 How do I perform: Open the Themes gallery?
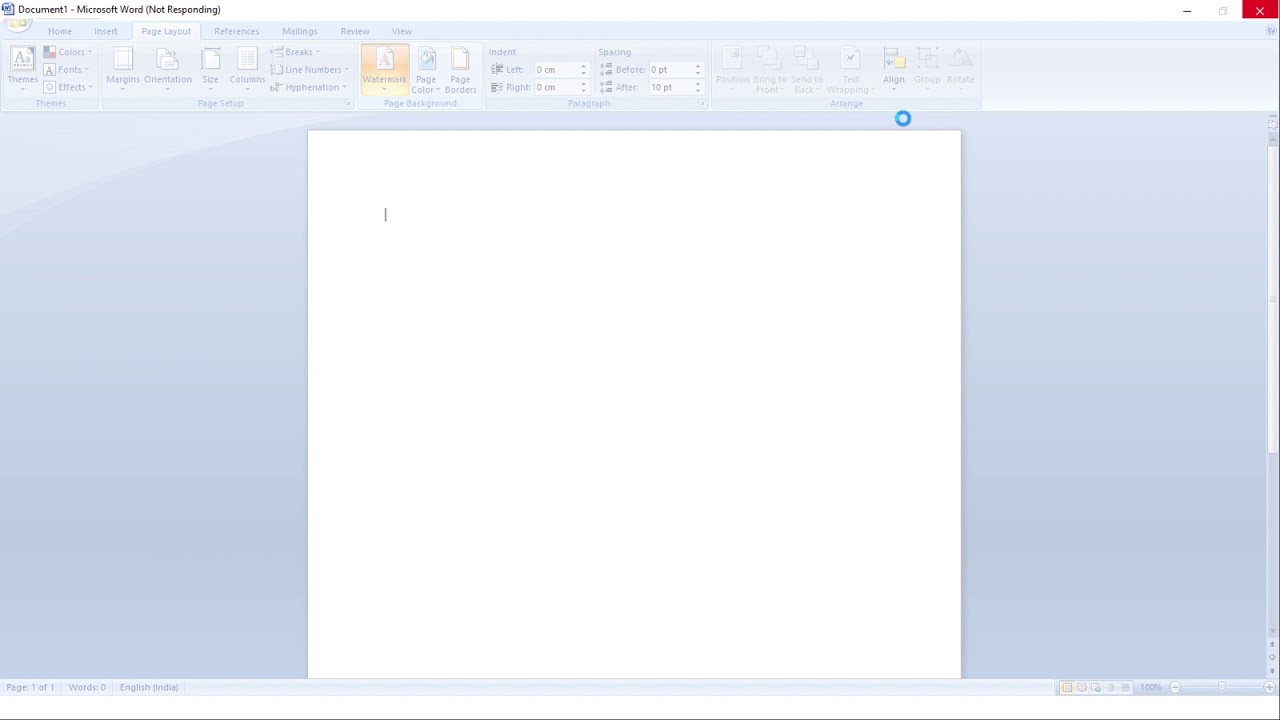pyautogui.click(x=22, y=69)
